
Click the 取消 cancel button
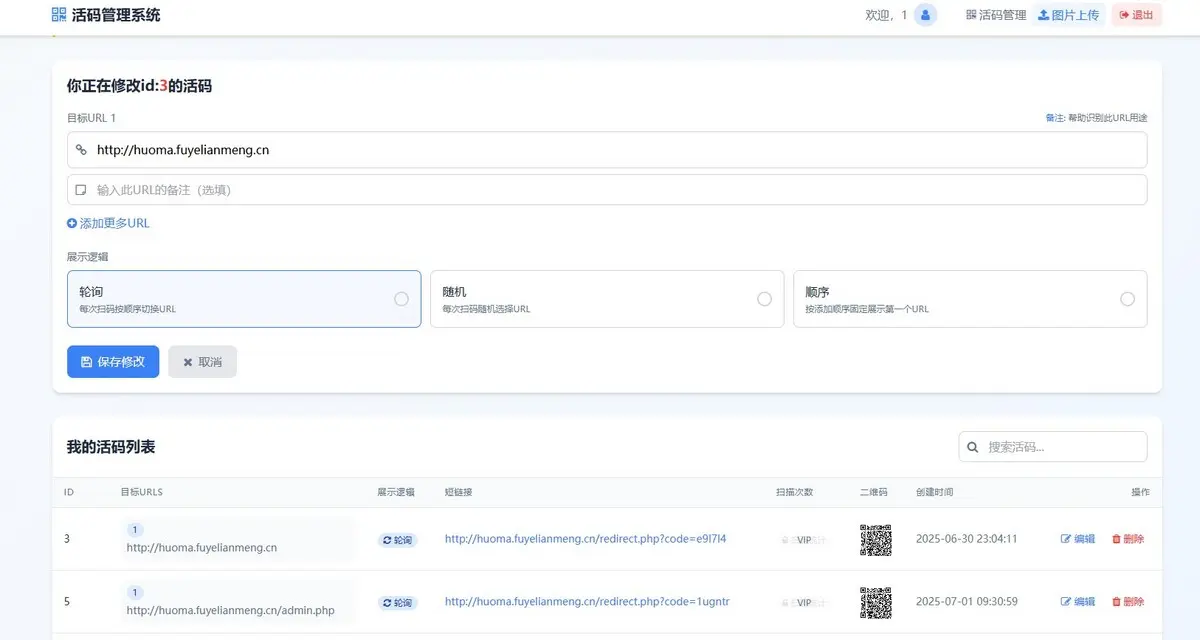[x=202, y=362]
